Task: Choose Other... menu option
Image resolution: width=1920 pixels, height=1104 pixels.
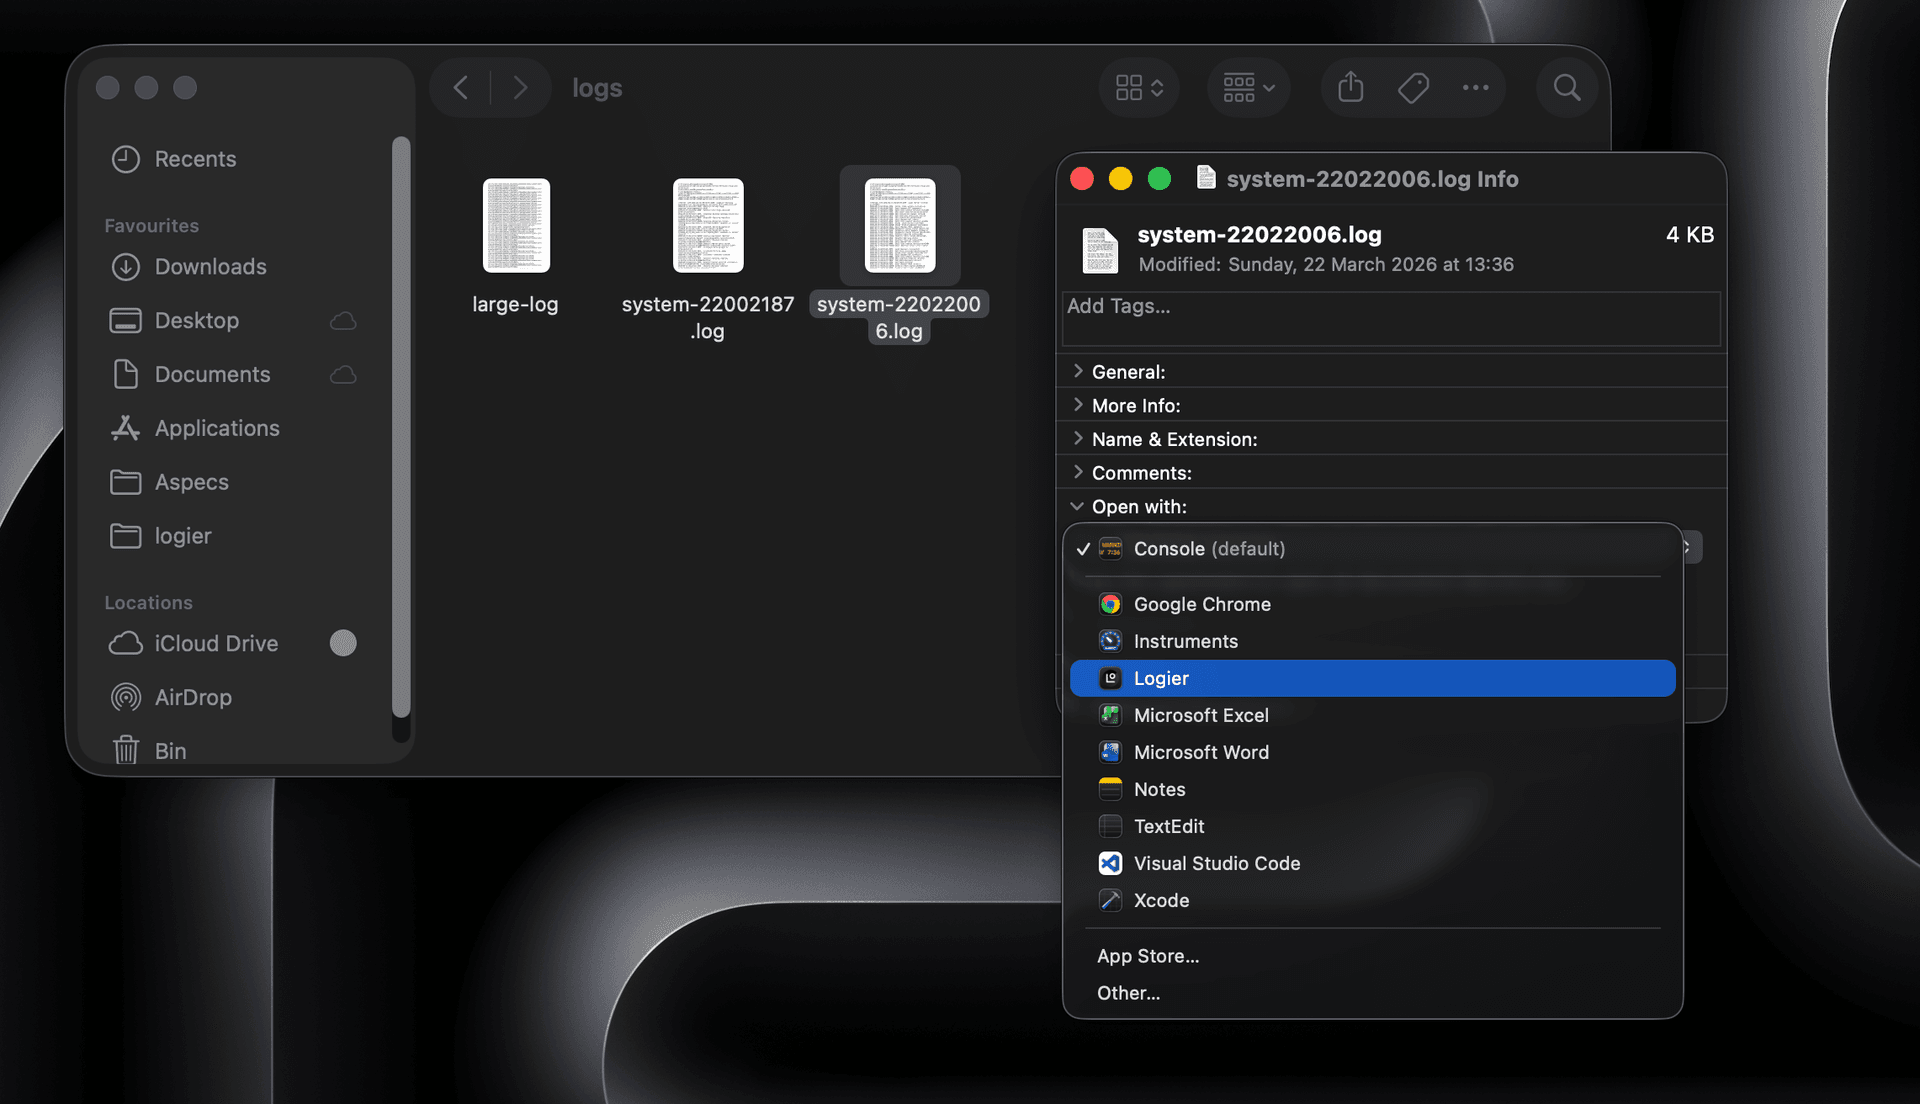Action: pyautogui.click(x=1372, y=994)
